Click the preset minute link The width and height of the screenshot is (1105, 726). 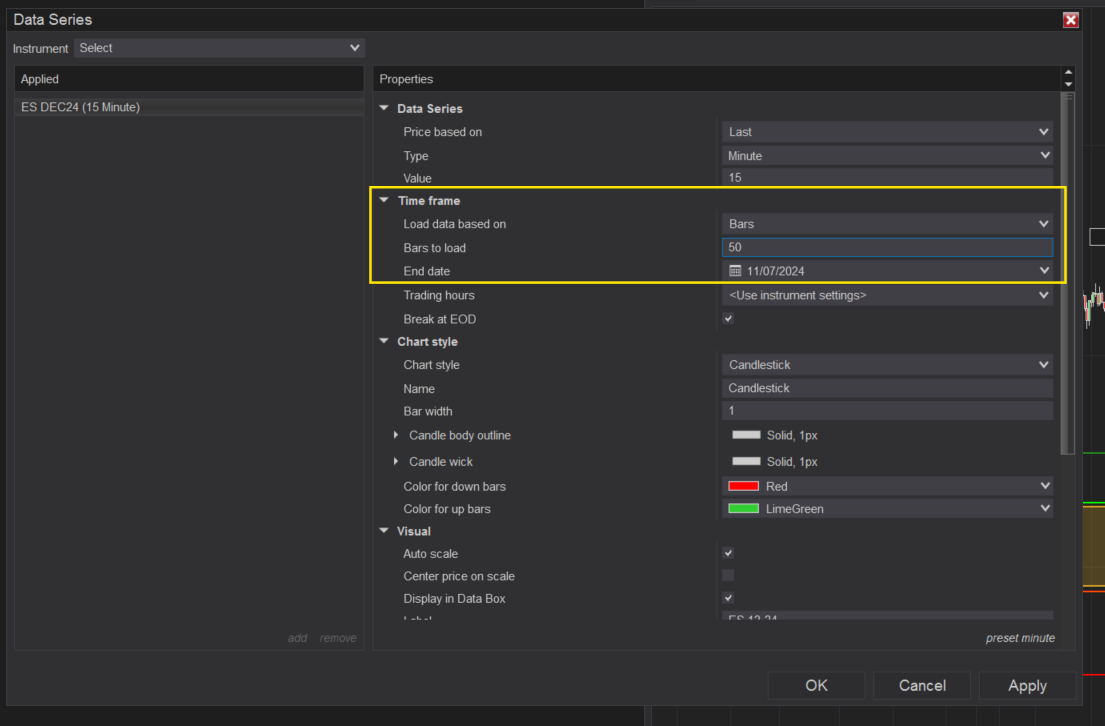pos(1019,638)
